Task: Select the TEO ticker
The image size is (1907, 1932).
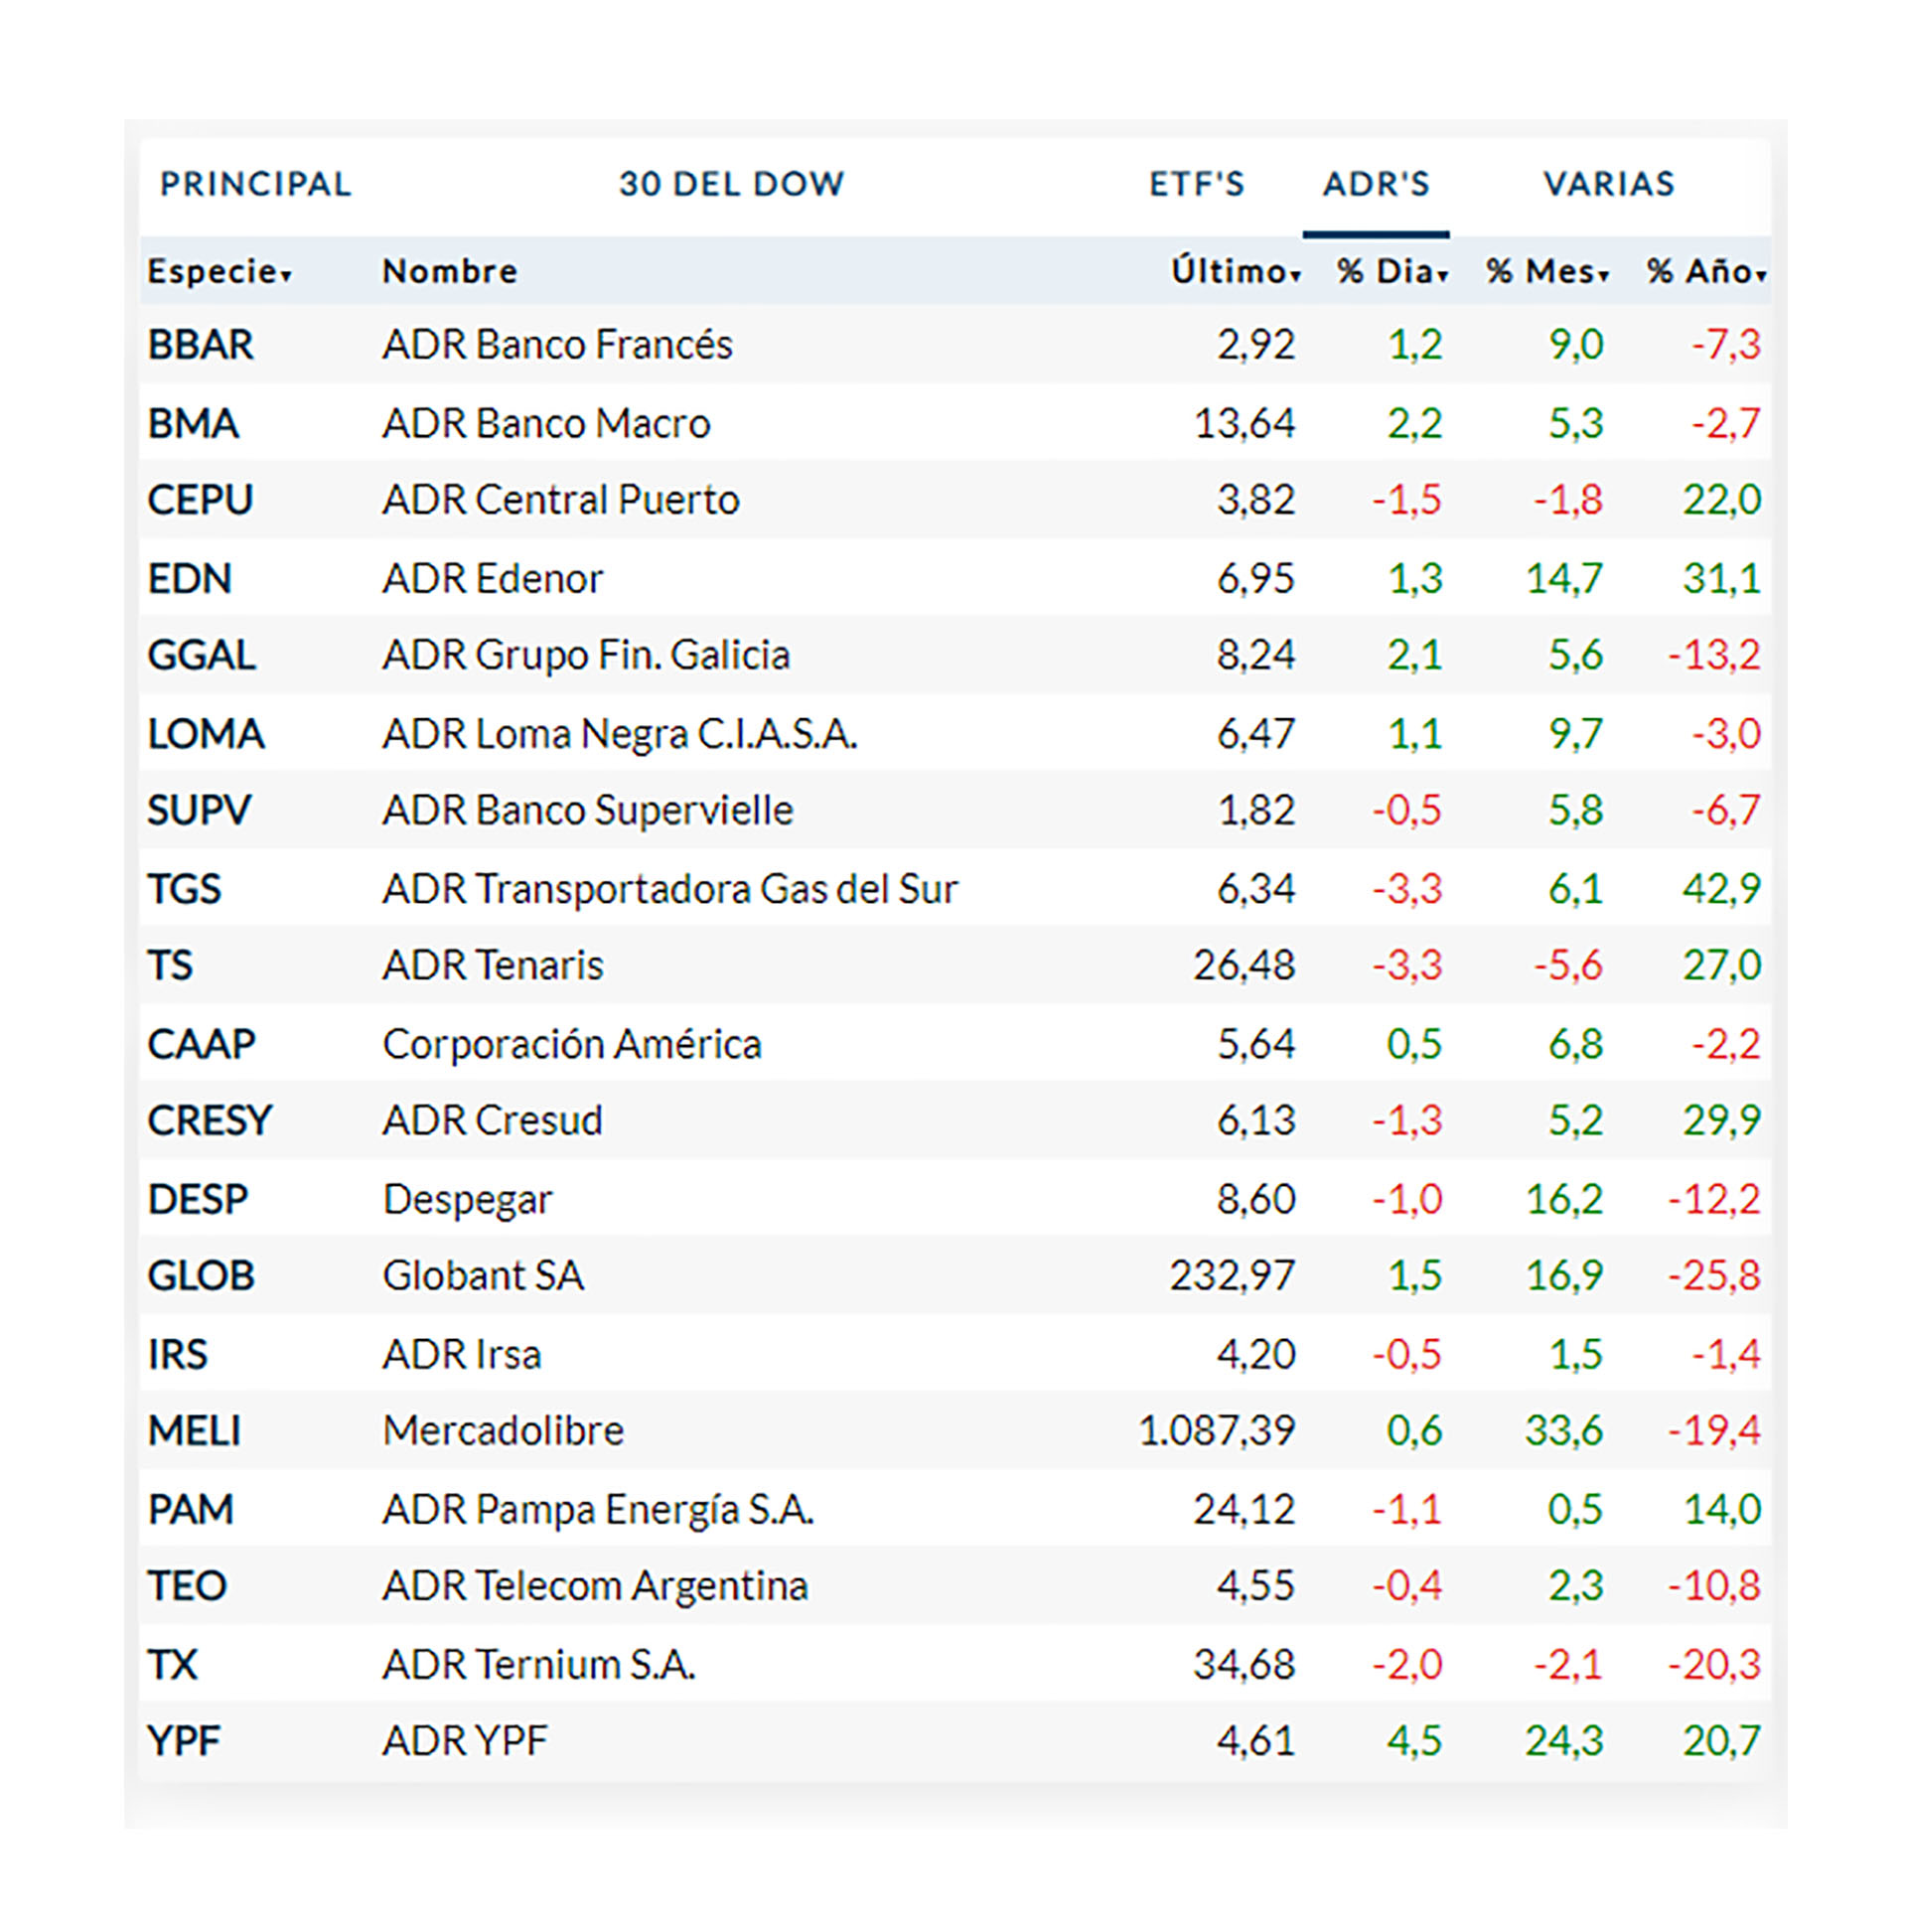Action: [188, 1586]
